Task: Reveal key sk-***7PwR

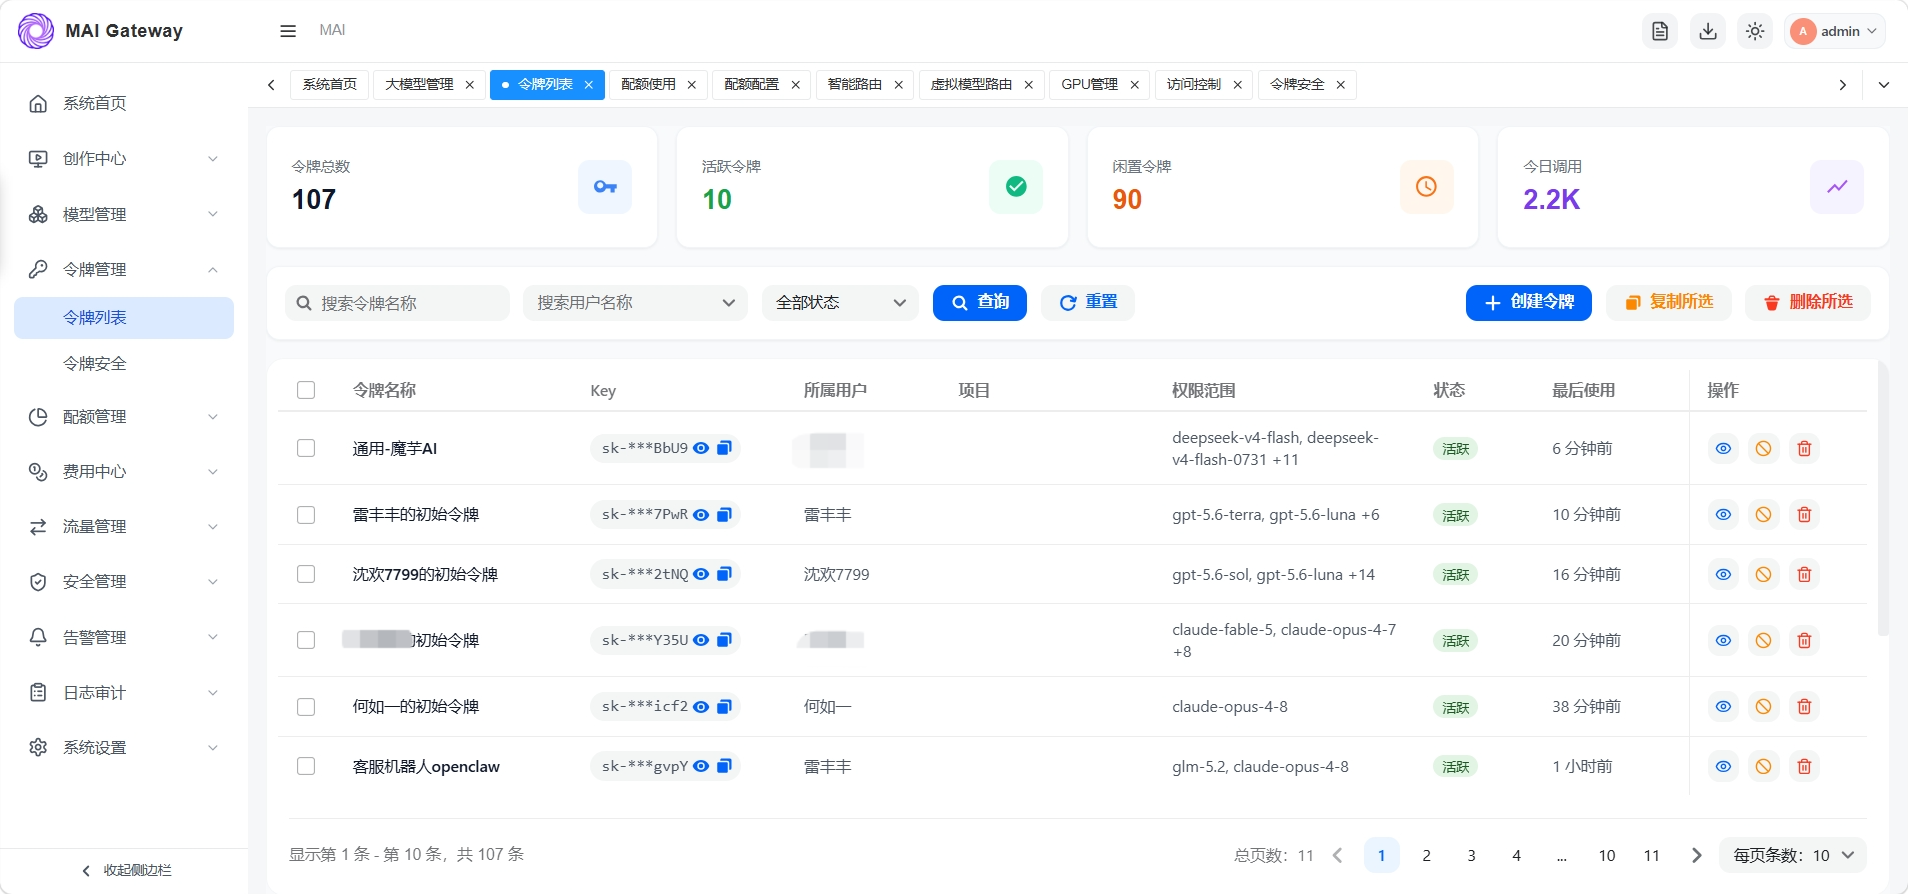Action: coord(701,515)
